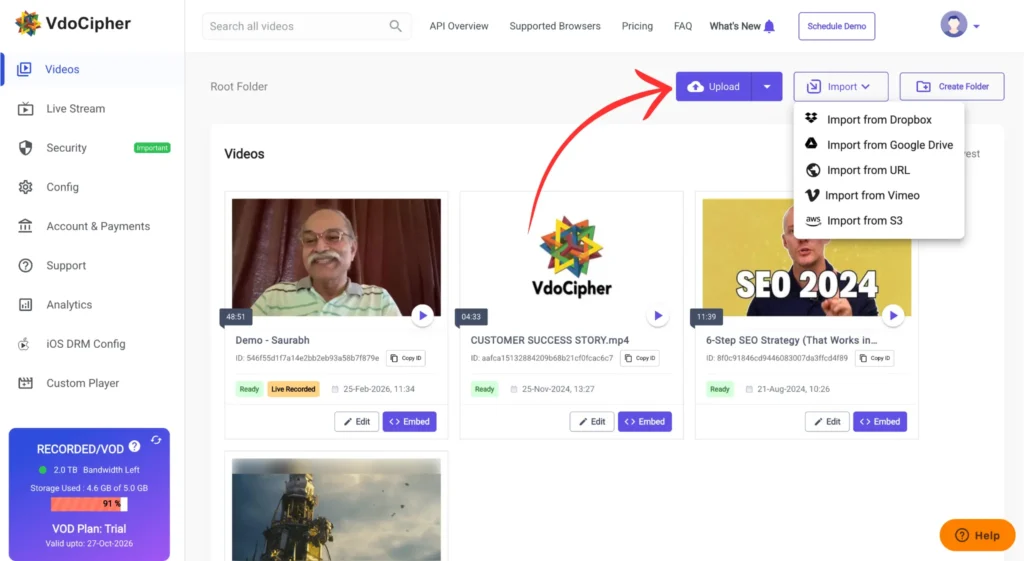
Task: Expand the Upload dropdown arrow
Action: point(767,86)
